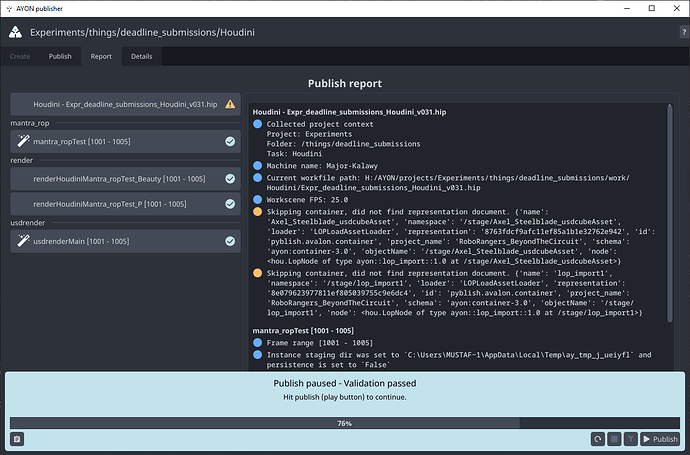Click 'Hit publish (play button) to continue.' text

(x=345, y=397)
